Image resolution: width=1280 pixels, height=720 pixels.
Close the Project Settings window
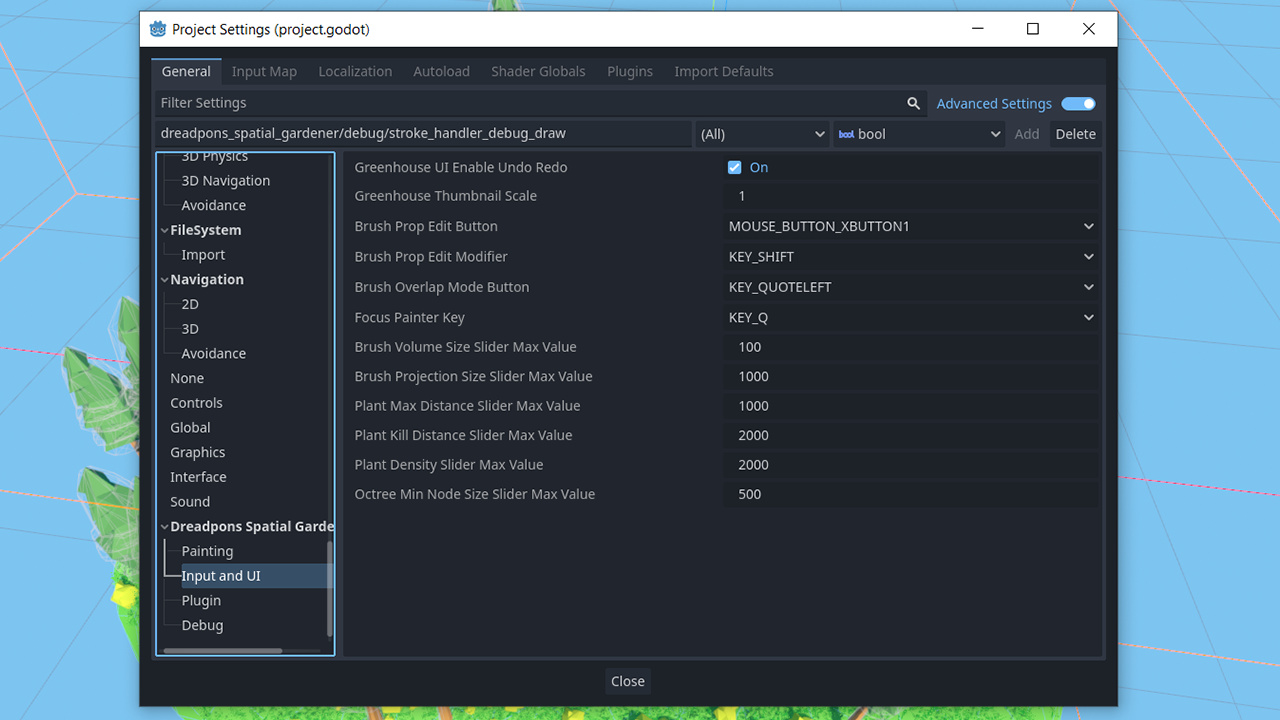1089,29
